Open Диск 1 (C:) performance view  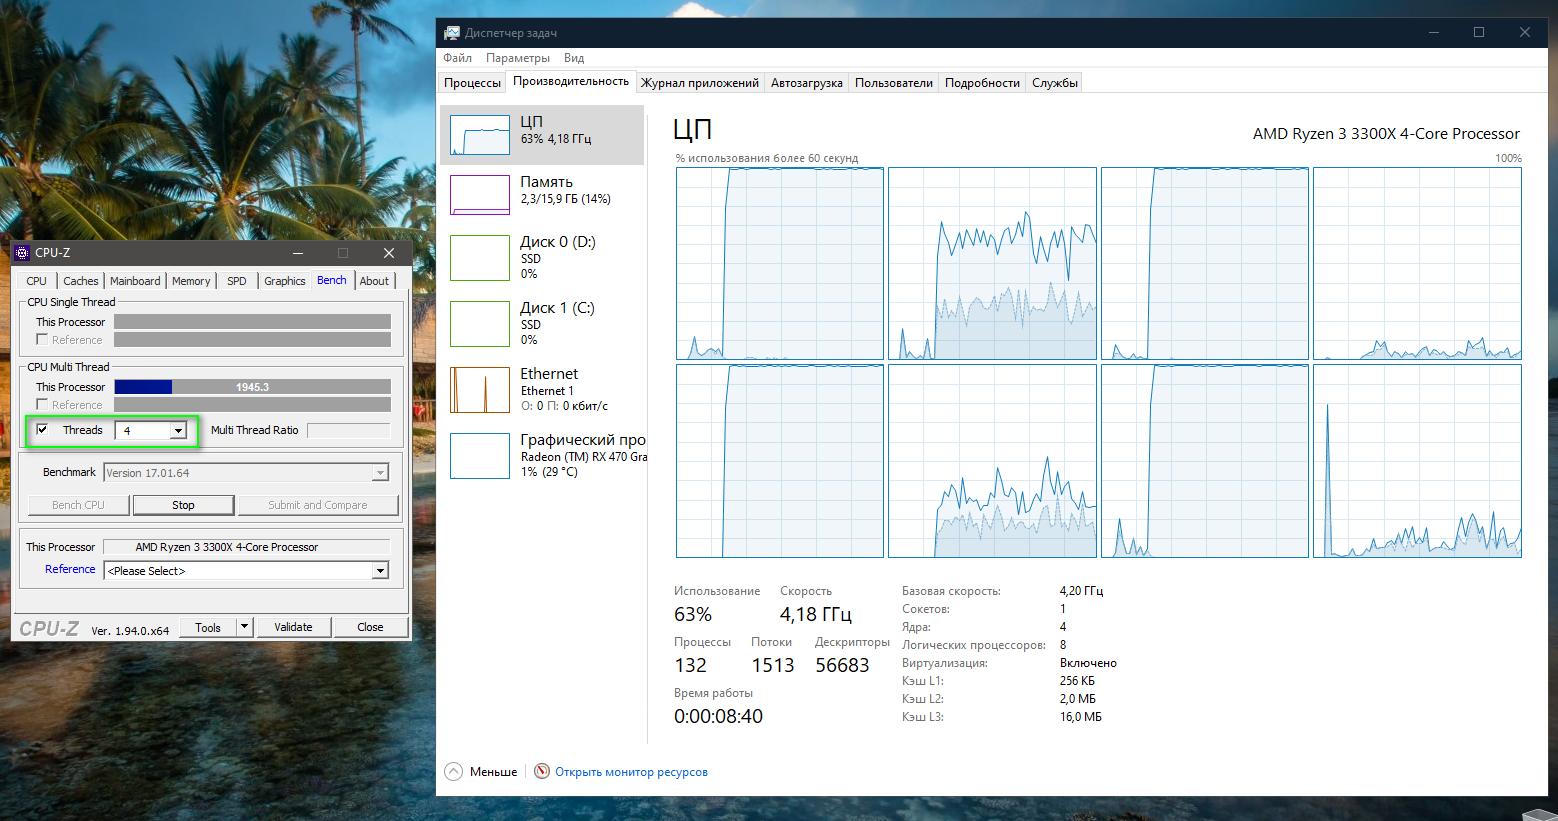point(542,323)
